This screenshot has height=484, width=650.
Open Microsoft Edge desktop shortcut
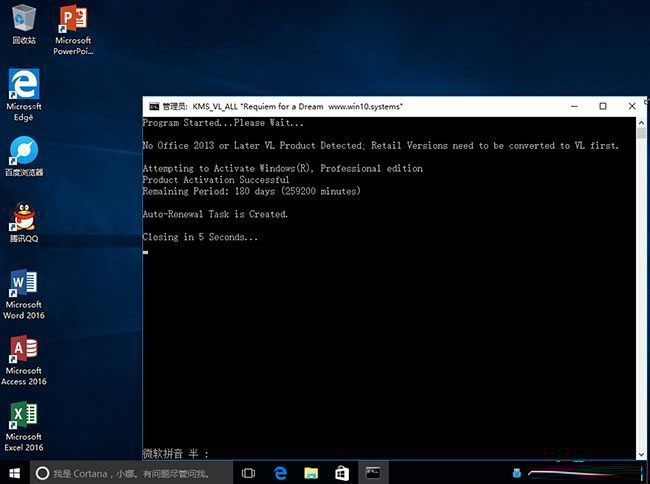click(24, 84)
